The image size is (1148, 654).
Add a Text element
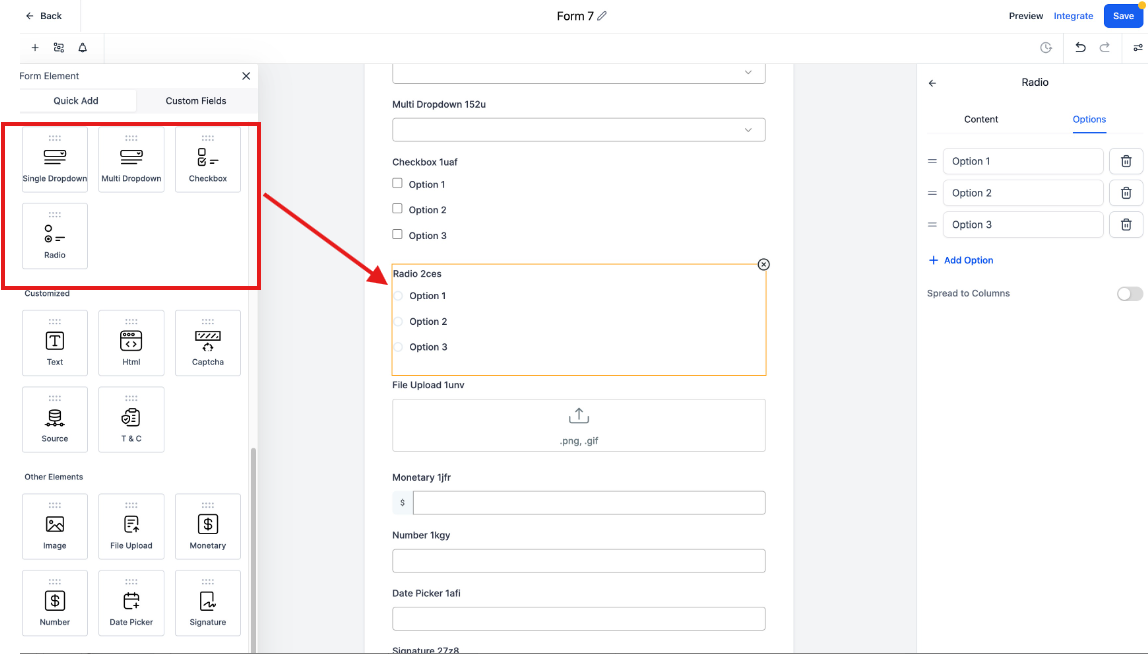(x=55, y=343)
